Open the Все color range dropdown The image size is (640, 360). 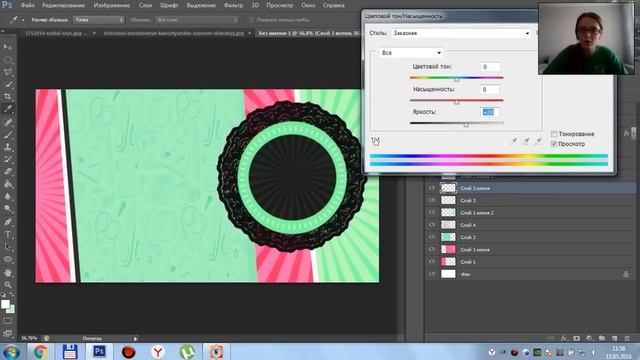411,53
